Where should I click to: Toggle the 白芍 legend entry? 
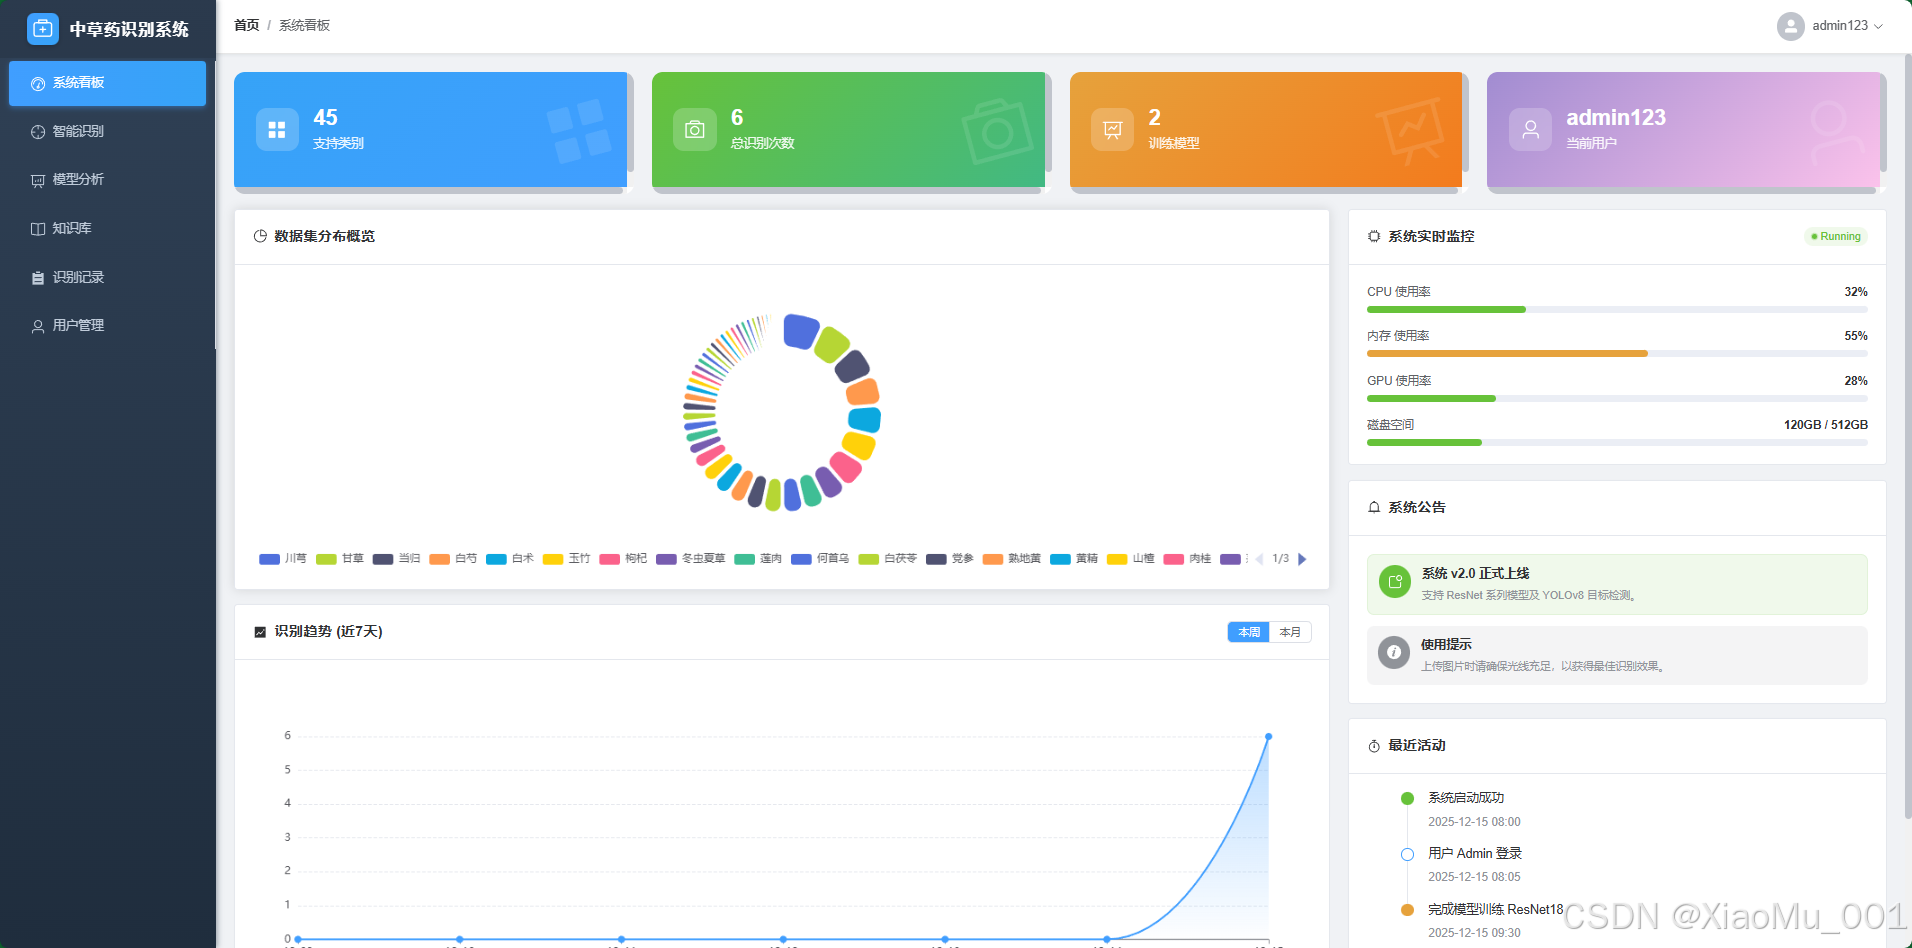click(x=453, y=559)
